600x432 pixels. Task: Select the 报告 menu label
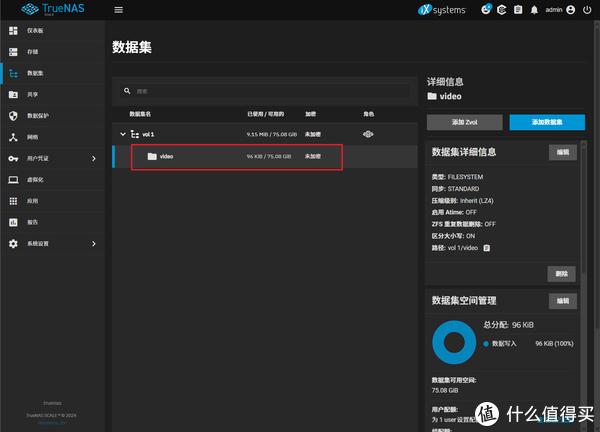33,222
